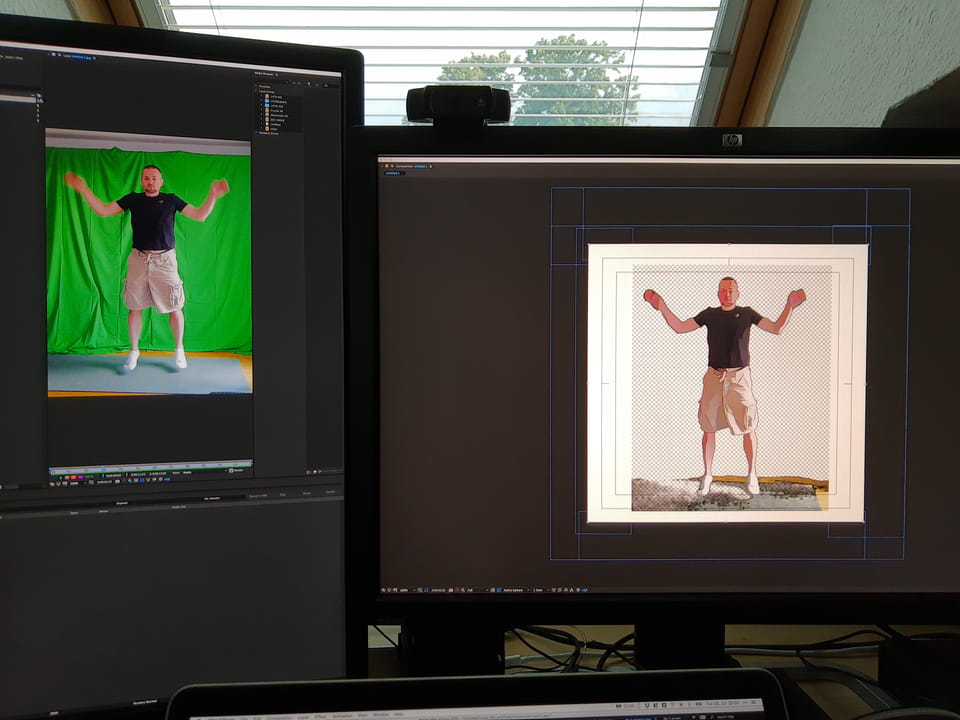Select the Effect menu in macOS menu bar
Image resolution: width=960 pixels, height=720 pixels.
321,715
